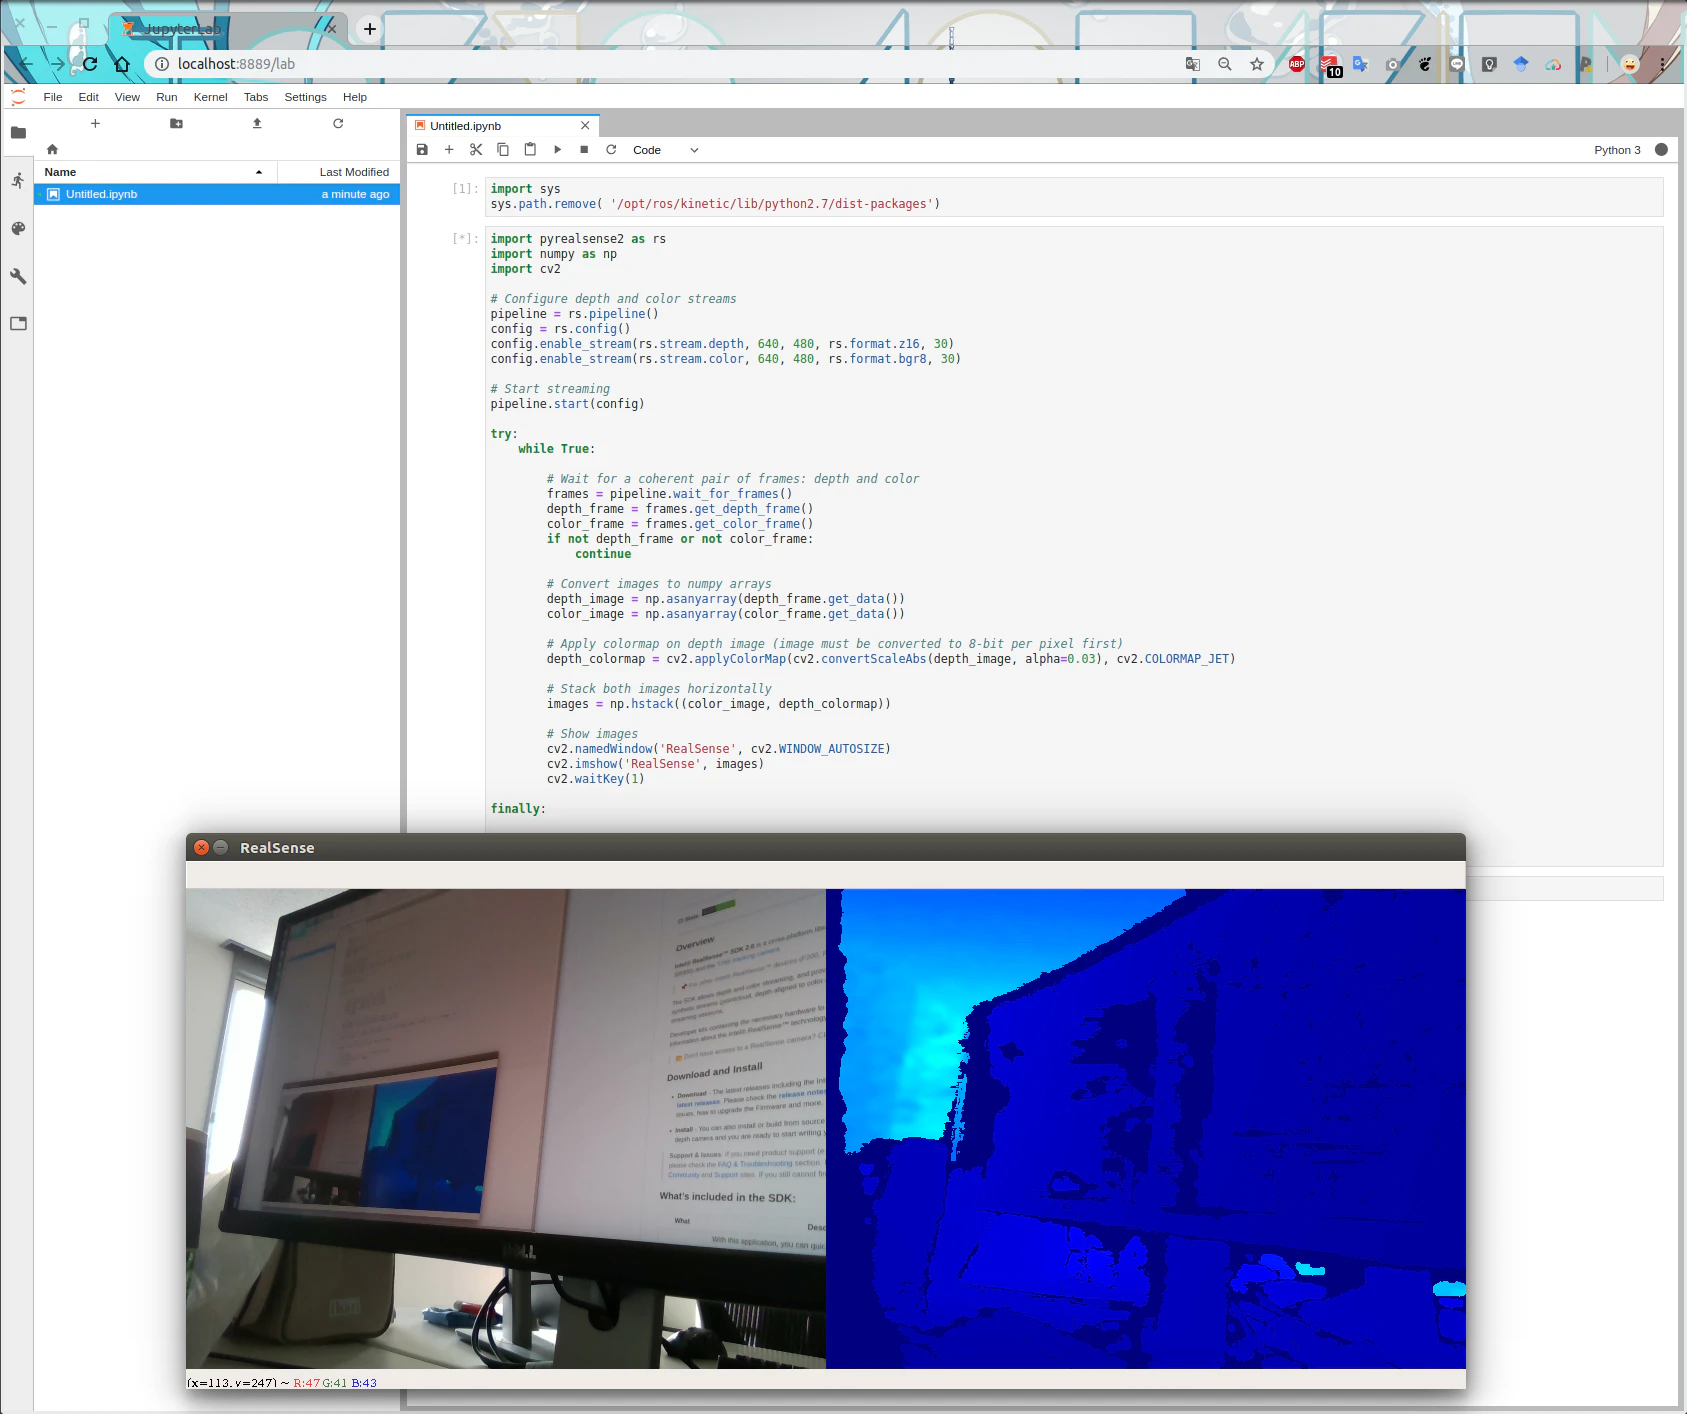Open the Commands palette sidebar icon

(18, 228)
